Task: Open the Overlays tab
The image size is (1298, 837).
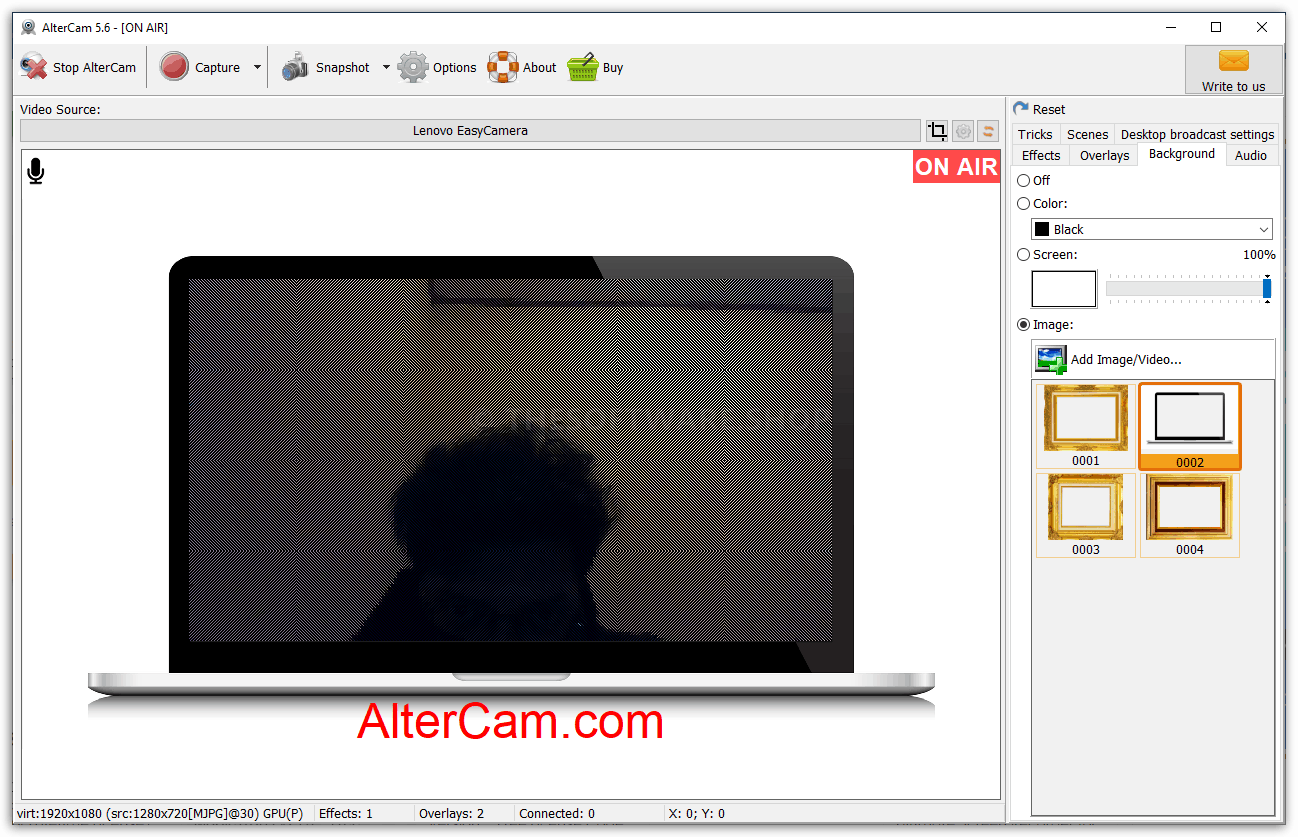Action: point(1104,155)
